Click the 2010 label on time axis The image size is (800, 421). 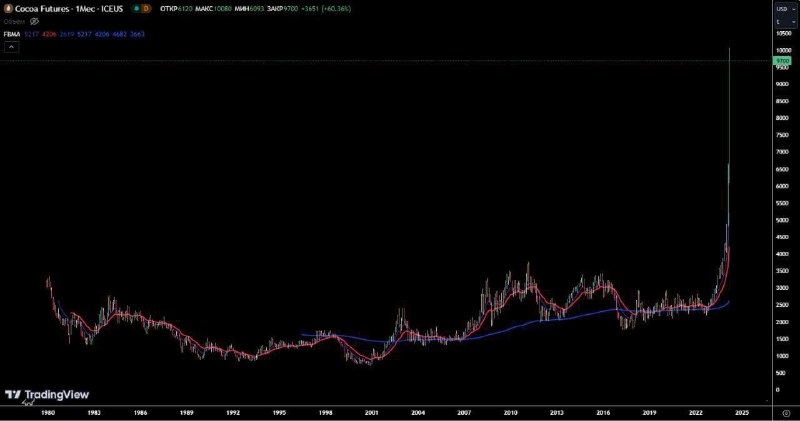pos(510,412)
